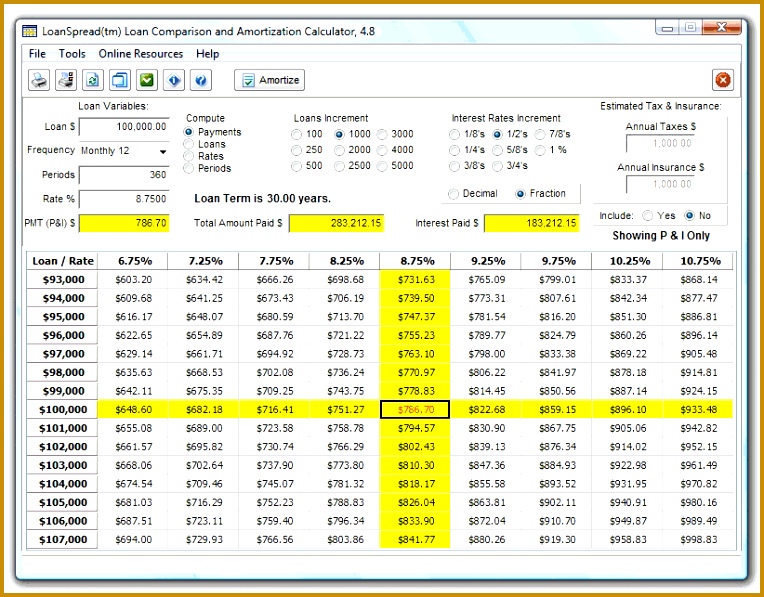
Task: Select the Decimal rate format option
Action: click(x=454, y=194)
